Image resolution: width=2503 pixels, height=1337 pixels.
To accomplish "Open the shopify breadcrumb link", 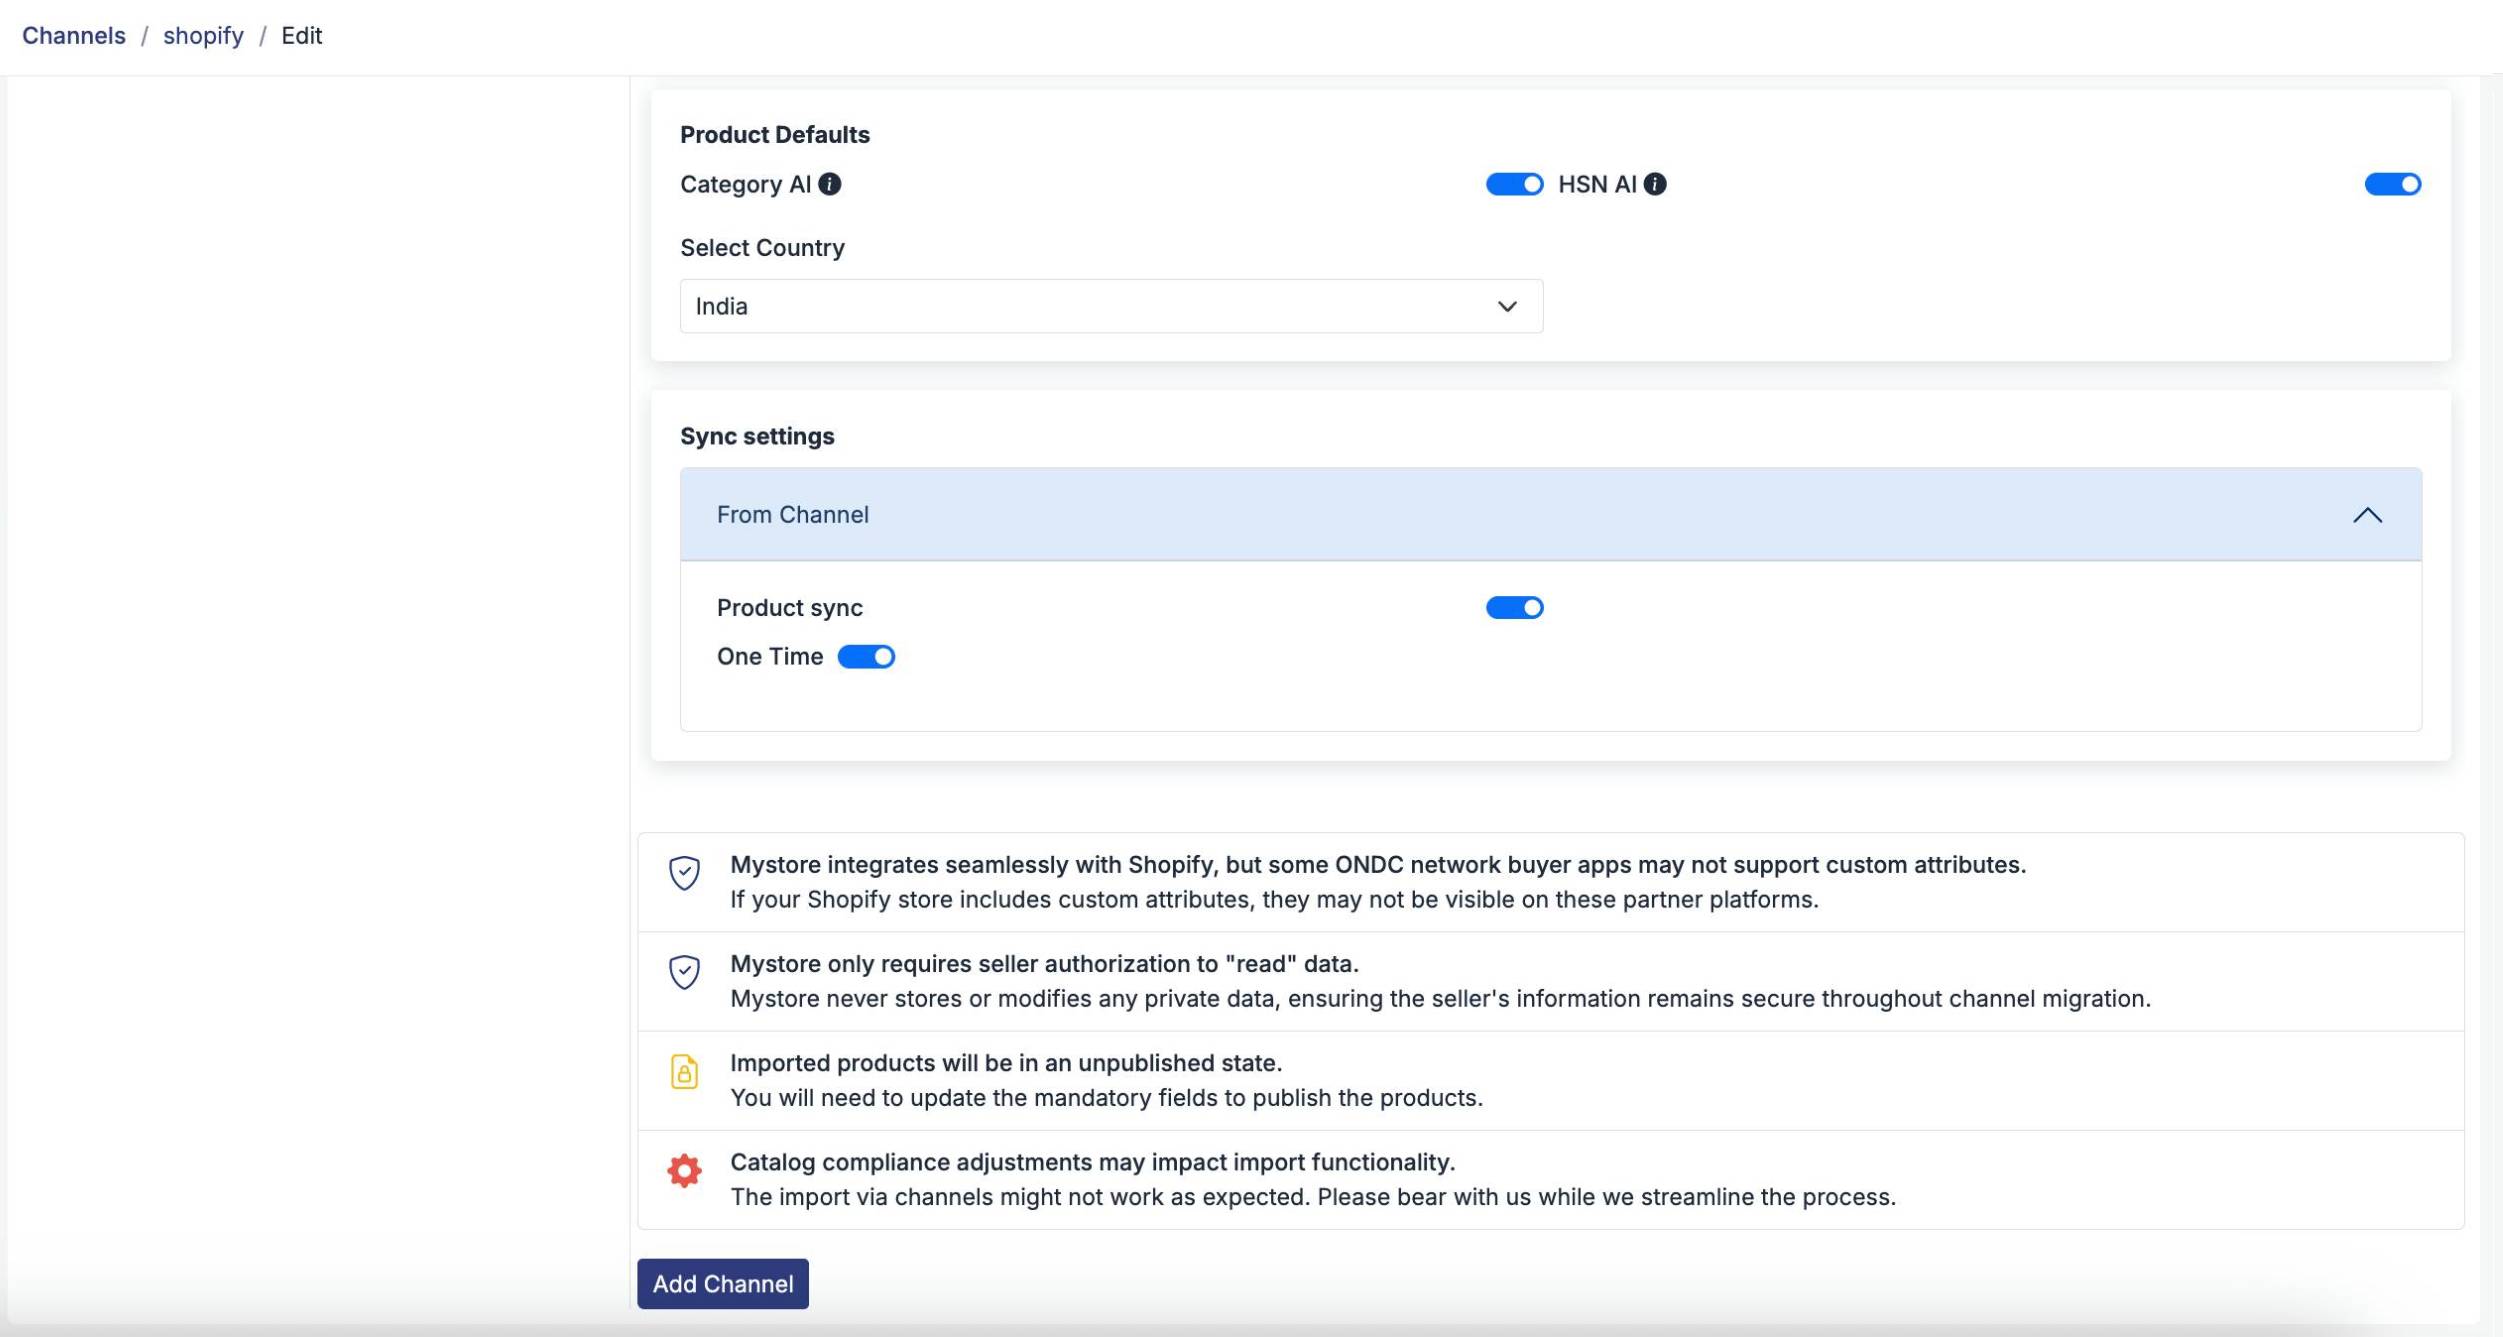I will point(203,36).
